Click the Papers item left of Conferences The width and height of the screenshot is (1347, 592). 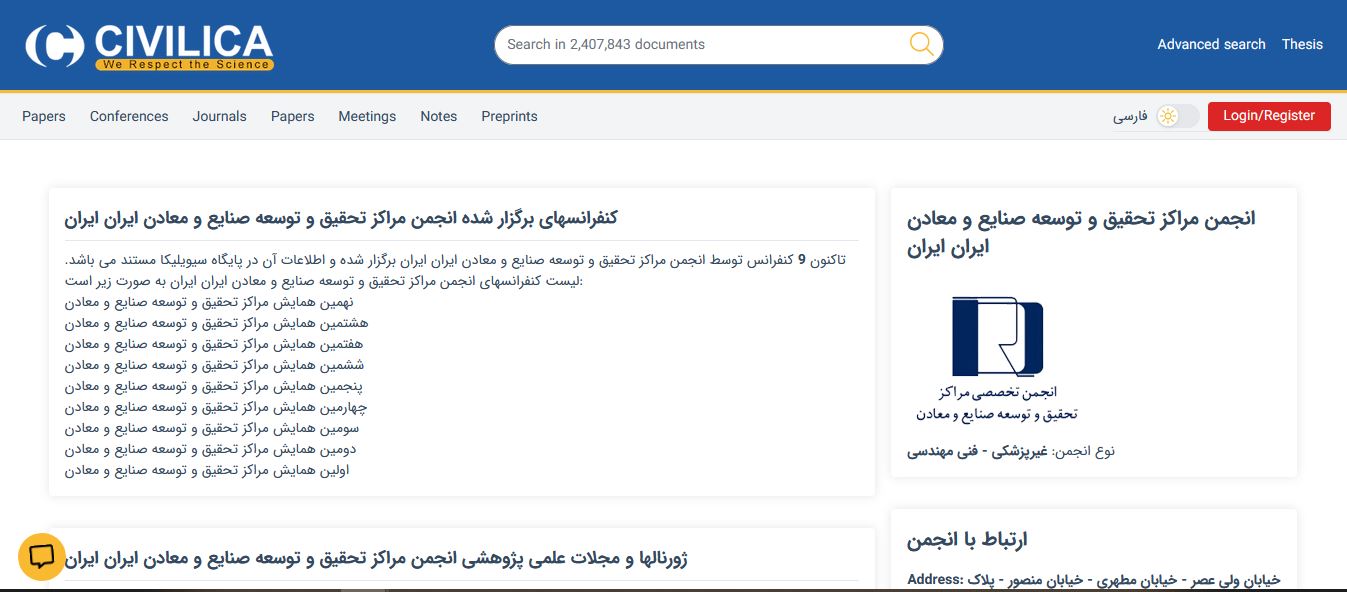click(x=44, y=116)
